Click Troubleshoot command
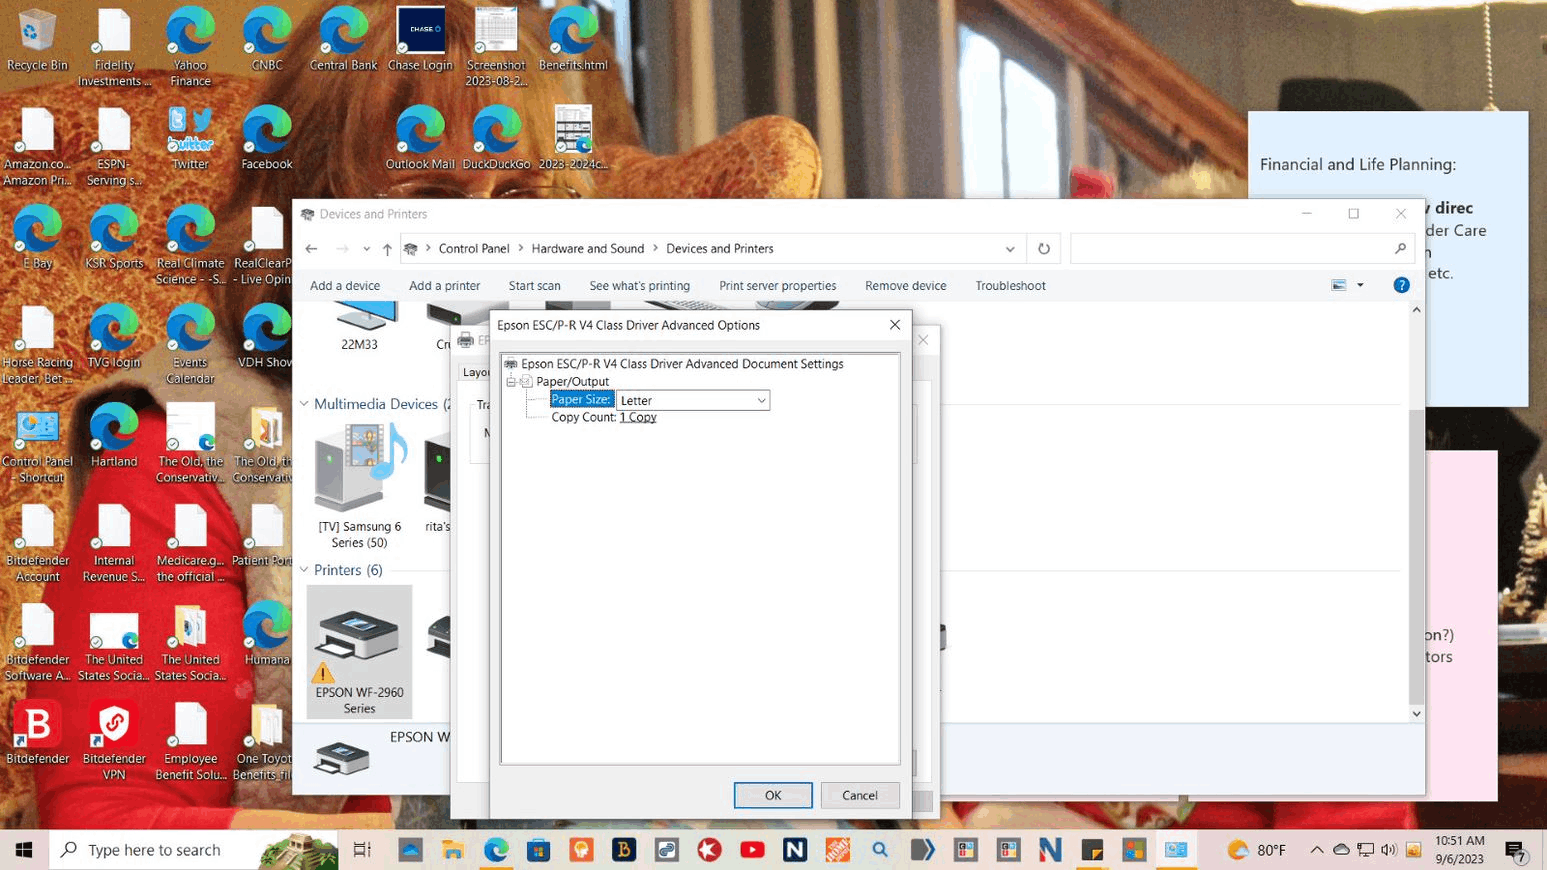 click(1010, 286)
